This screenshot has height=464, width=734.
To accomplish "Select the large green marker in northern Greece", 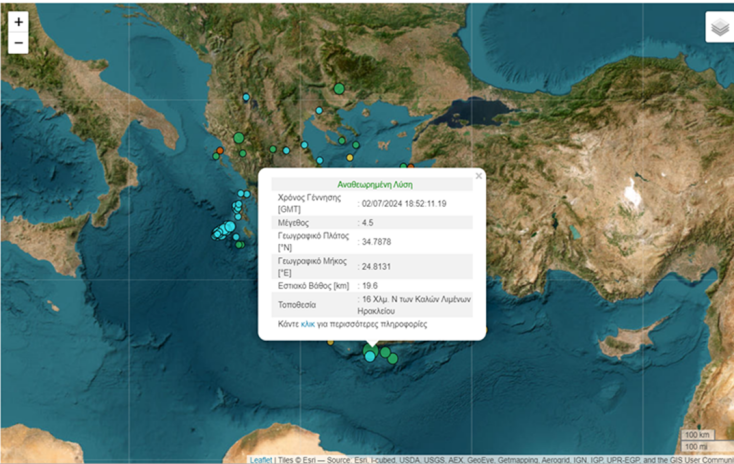I will pos(339,89).
